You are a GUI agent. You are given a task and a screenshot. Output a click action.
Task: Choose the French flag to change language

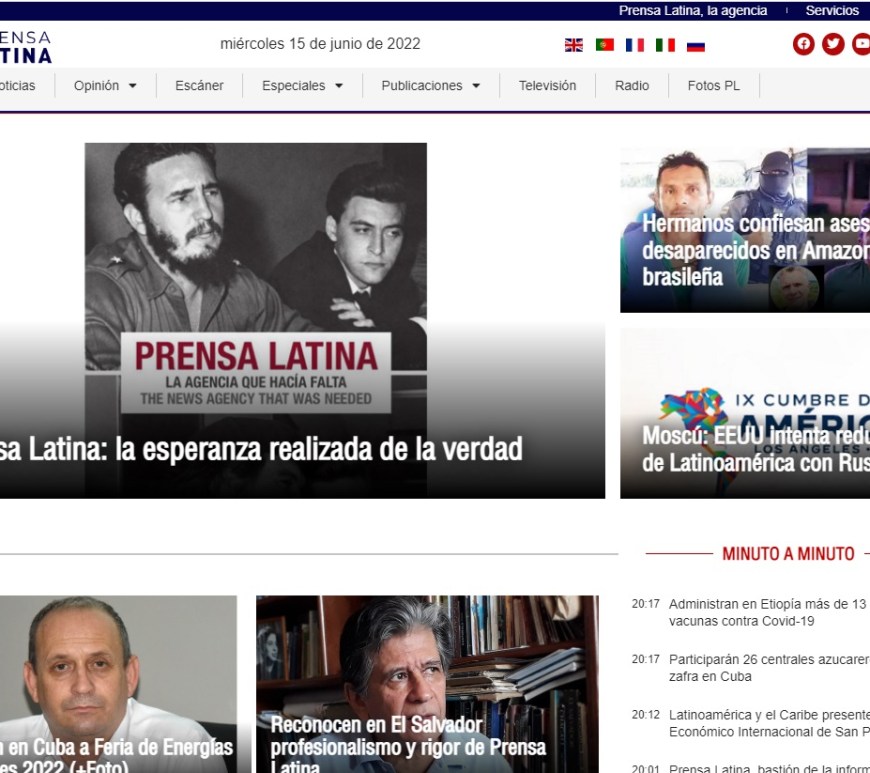pos(635,44)
